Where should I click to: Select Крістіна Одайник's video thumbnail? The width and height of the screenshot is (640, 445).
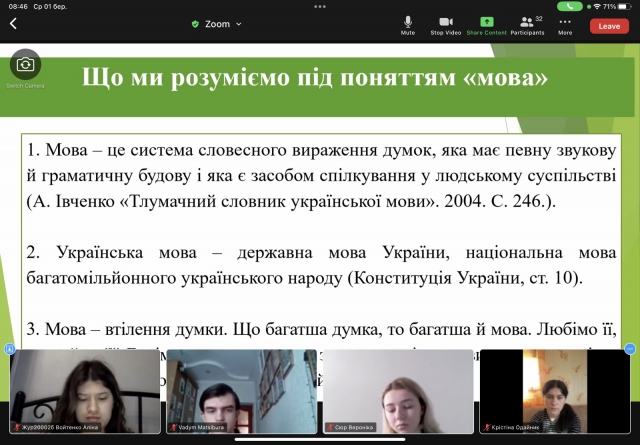click(x=555, y=391)
